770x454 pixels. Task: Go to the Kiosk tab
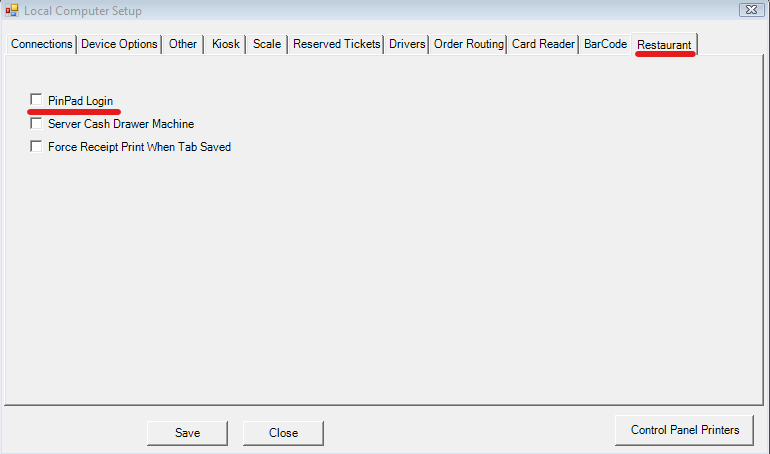(x=226, y=44)
